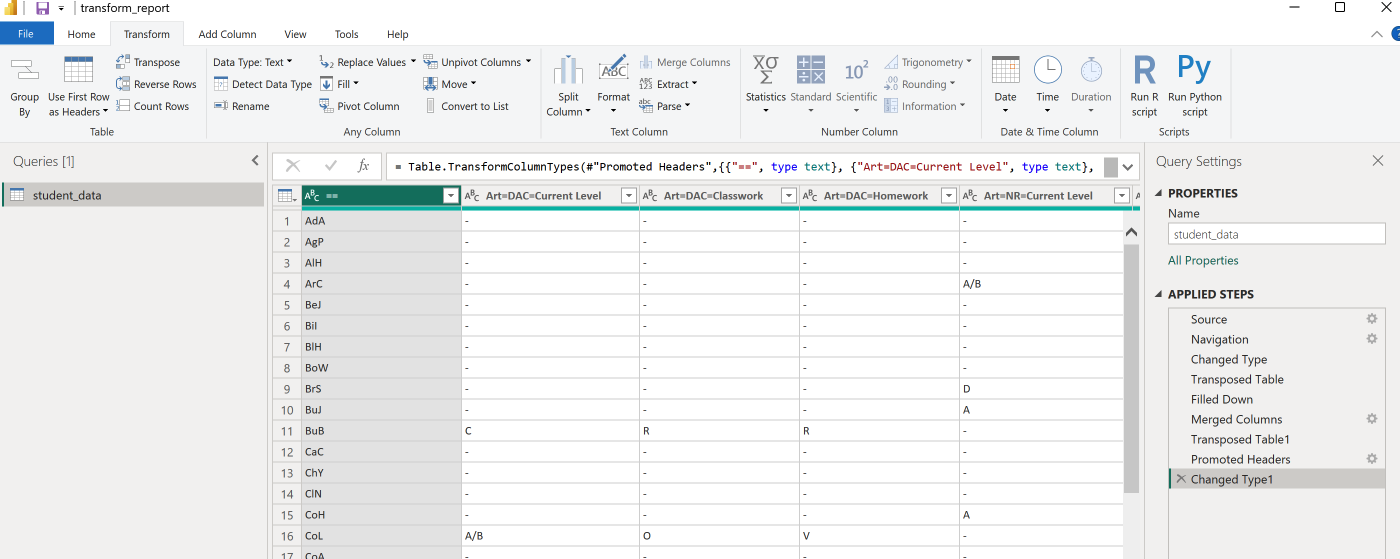Select the student_data query

(133, 195)
